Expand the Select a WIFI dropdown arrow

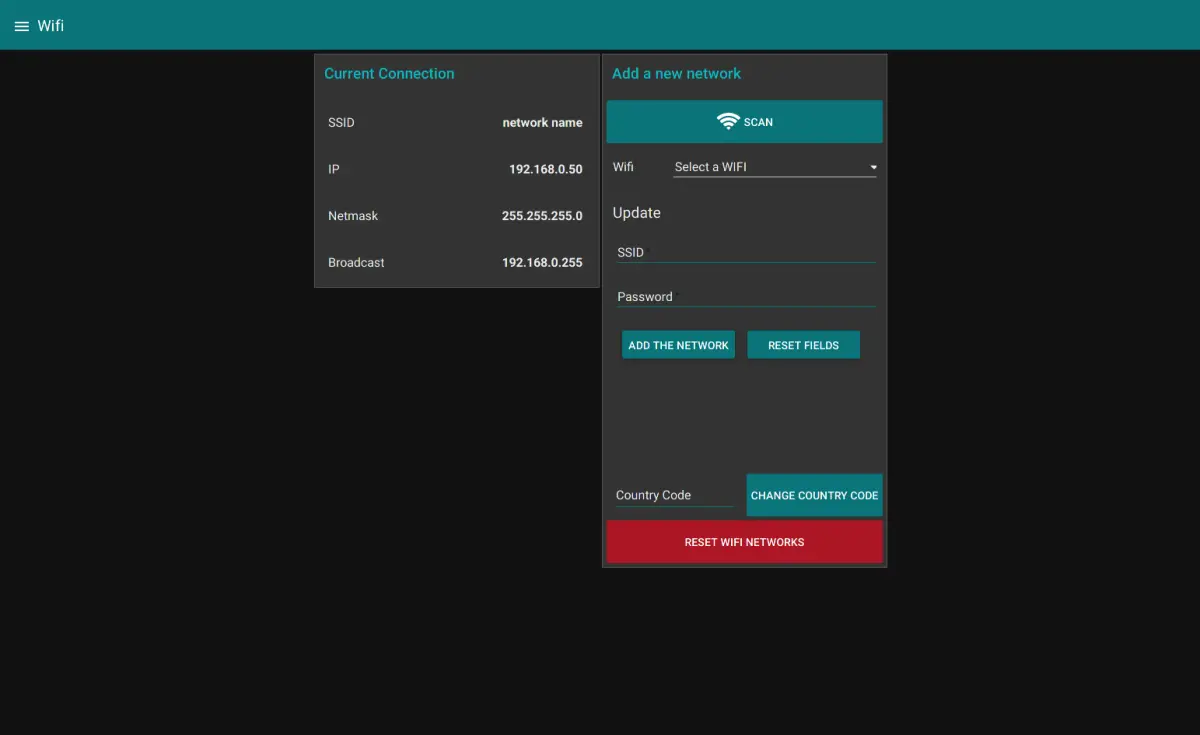[873, 167]
